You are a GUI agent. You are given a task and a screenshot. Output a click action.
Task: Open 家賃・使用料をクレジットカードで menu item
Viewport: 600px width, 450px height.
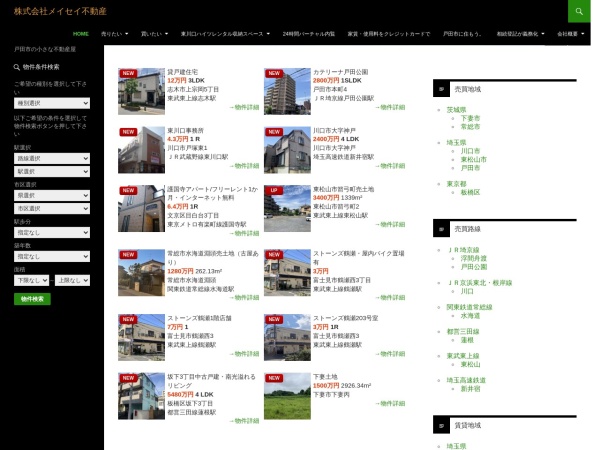(x=389, y=34)
